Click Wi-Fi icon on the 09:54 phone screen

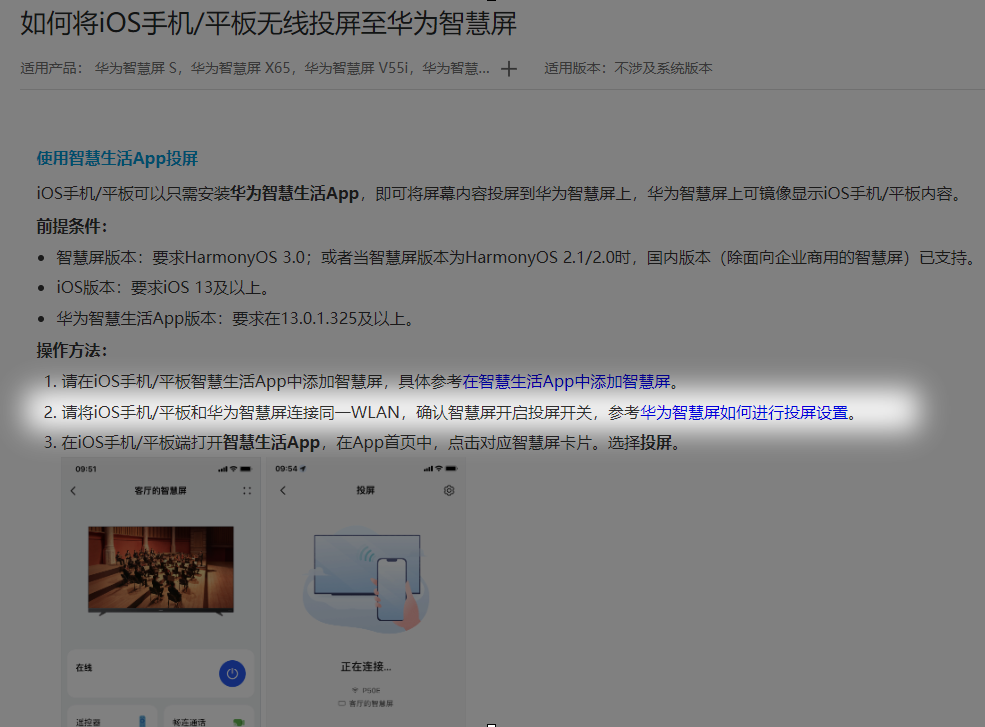click(x=438, y=469)
